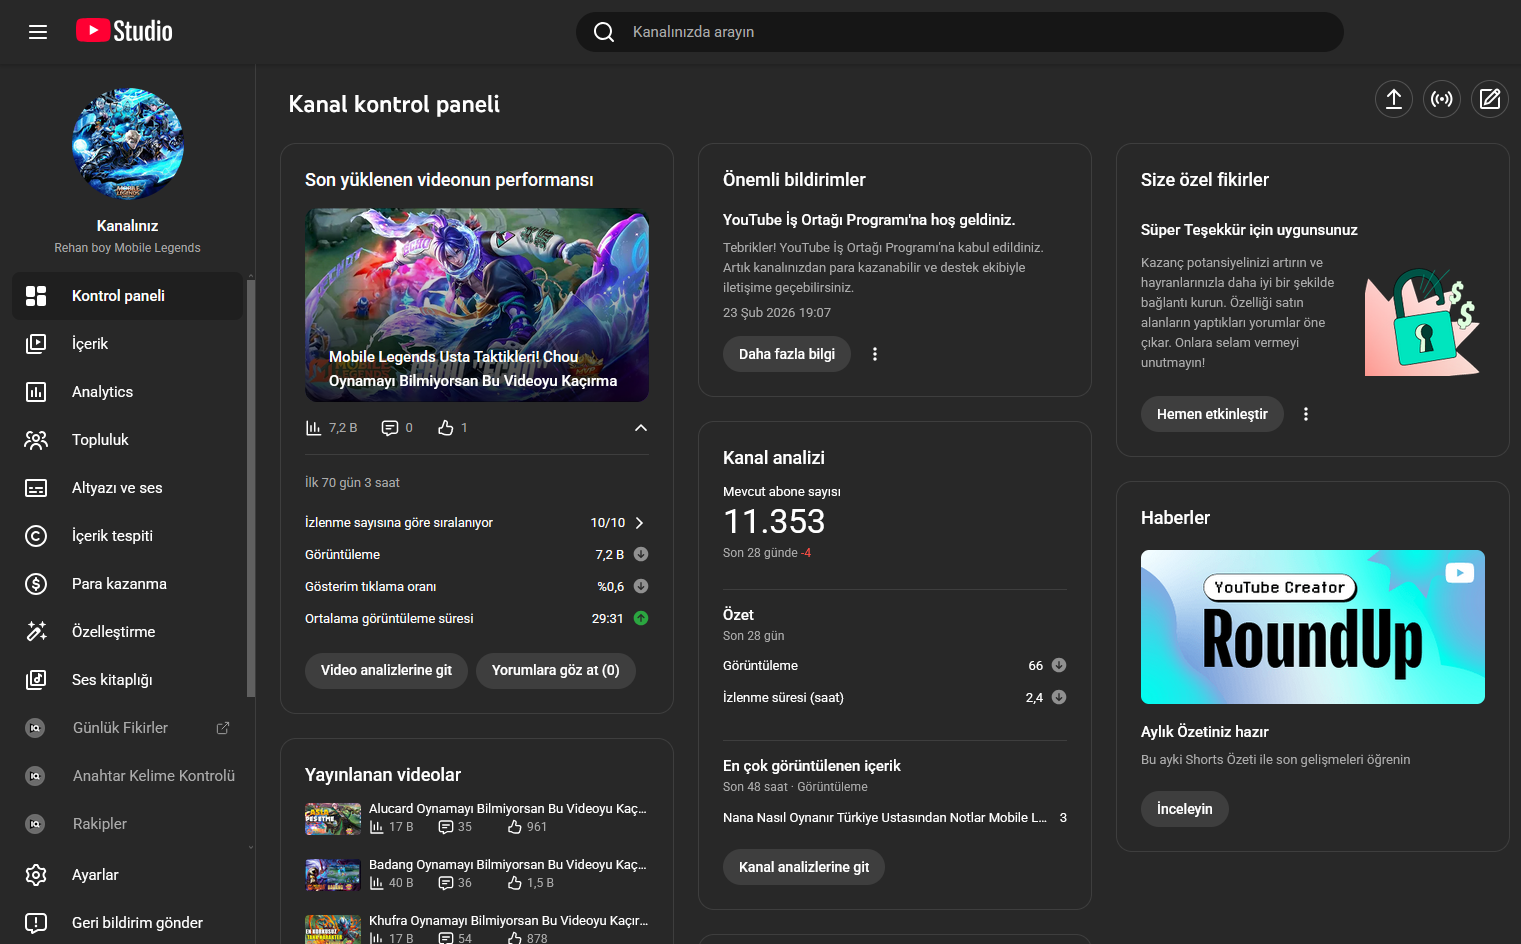Click in the channel search field

point(960,32)
